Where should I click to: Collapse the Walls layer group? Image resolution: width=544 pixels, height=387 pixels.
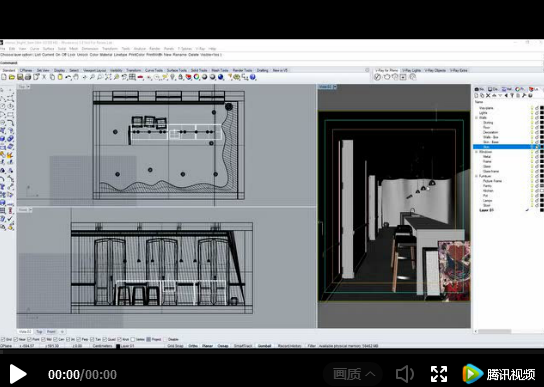point(476,118)
